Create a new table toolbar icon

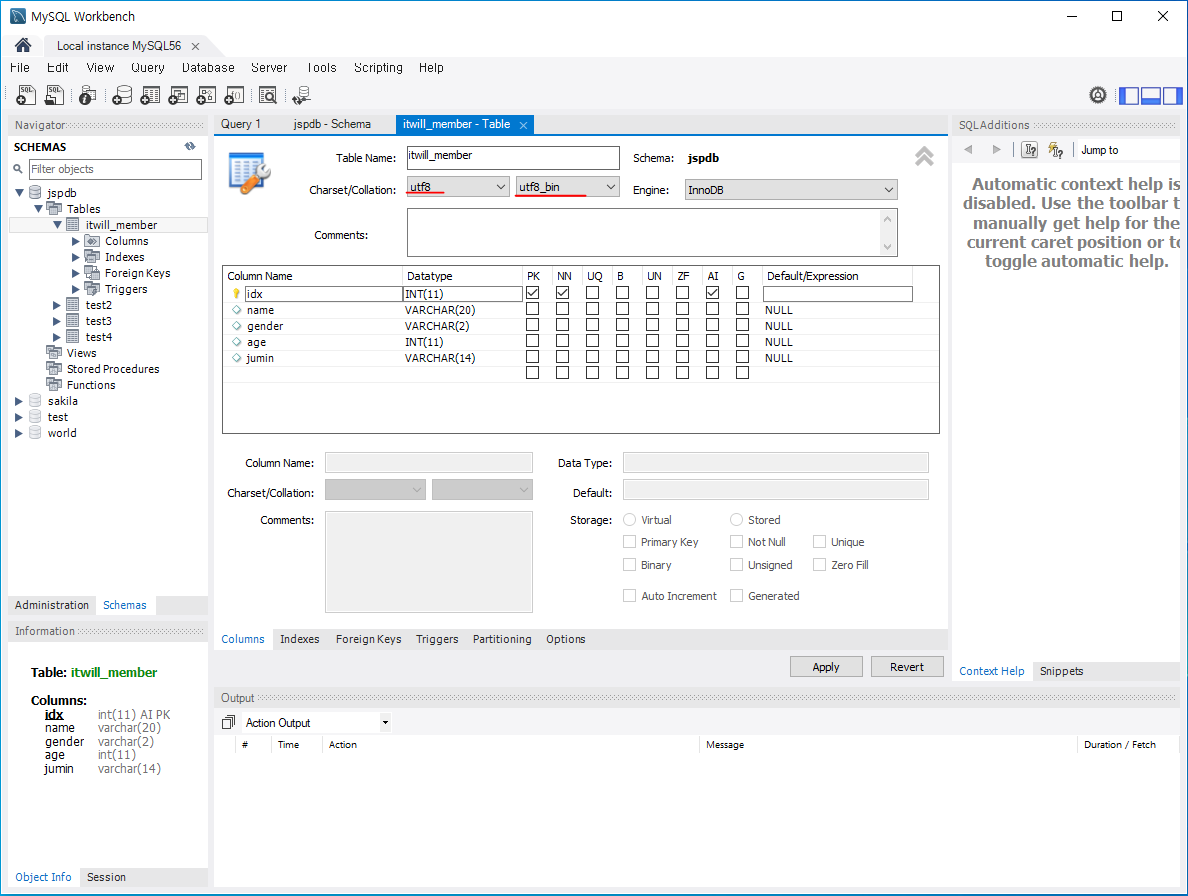pyautogui.click(x=150, y=95)
